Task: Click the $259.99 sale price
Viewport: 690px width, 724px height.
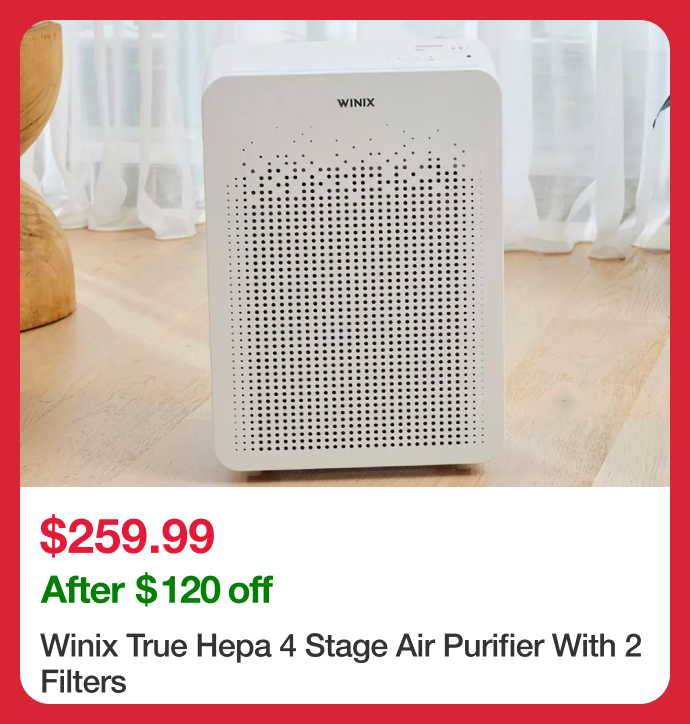Action: point(127,536)
